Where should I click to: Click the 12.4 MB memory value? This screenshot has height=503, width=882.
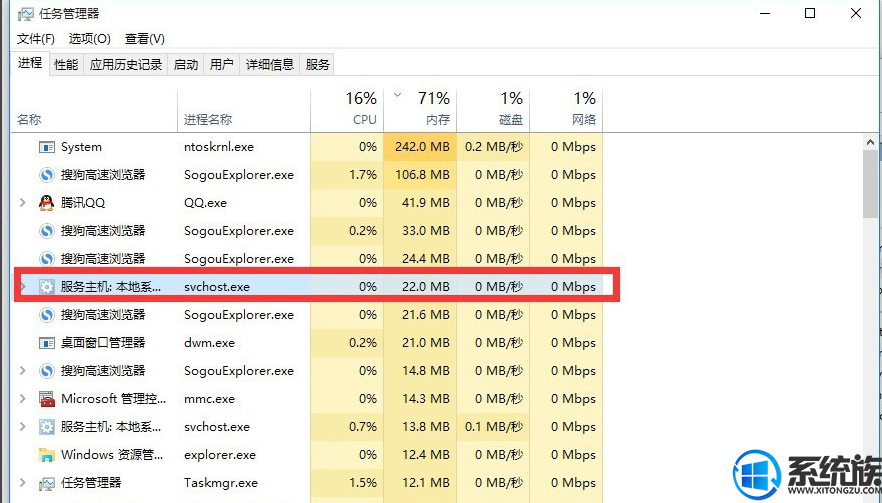pyautogui.click(x=426, y=455)
